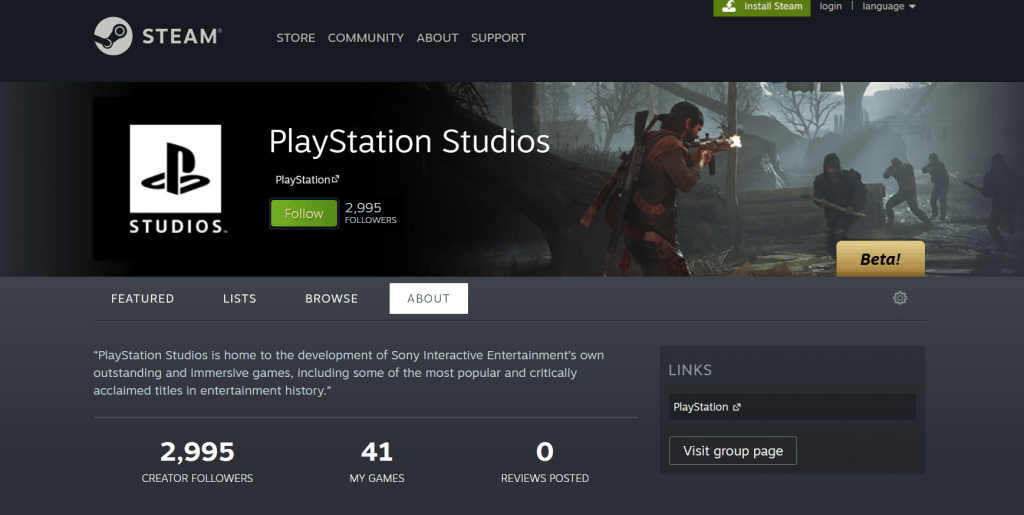Click the 2,995 creator followers stat
The height and width of the screenshot is (515, 1024).
(x=197, y=462)
